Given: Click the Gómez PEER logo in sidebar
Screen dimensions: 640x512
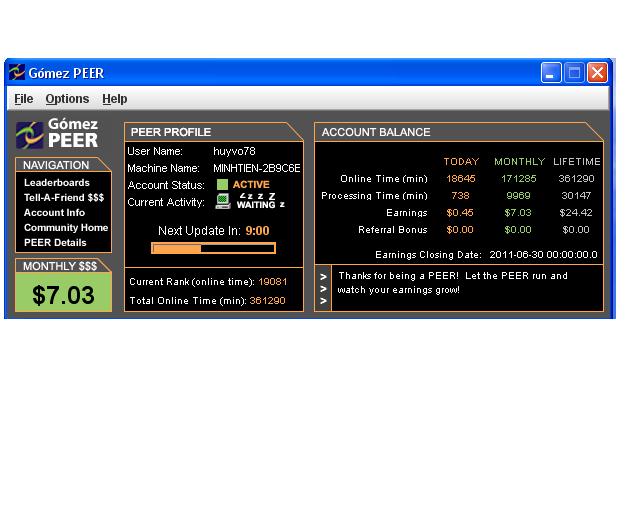Looking at the screenshot, I should pos(57,134).
